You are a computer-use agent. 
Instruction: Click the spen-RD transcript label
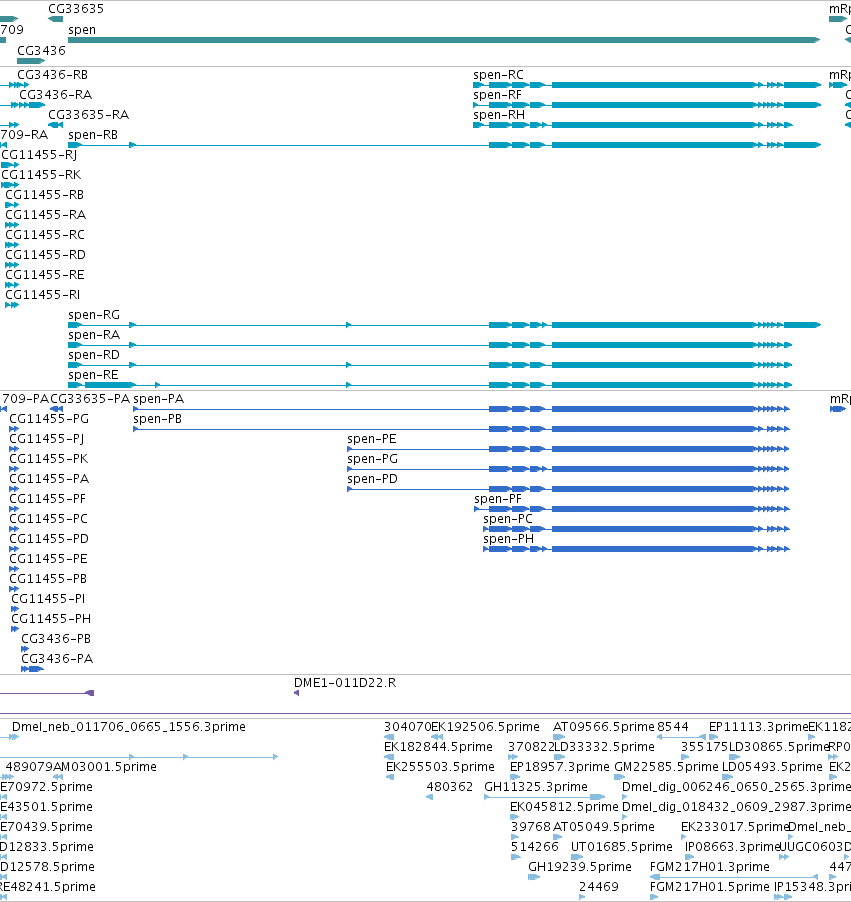pyautogui.click(x=94, y=355)
